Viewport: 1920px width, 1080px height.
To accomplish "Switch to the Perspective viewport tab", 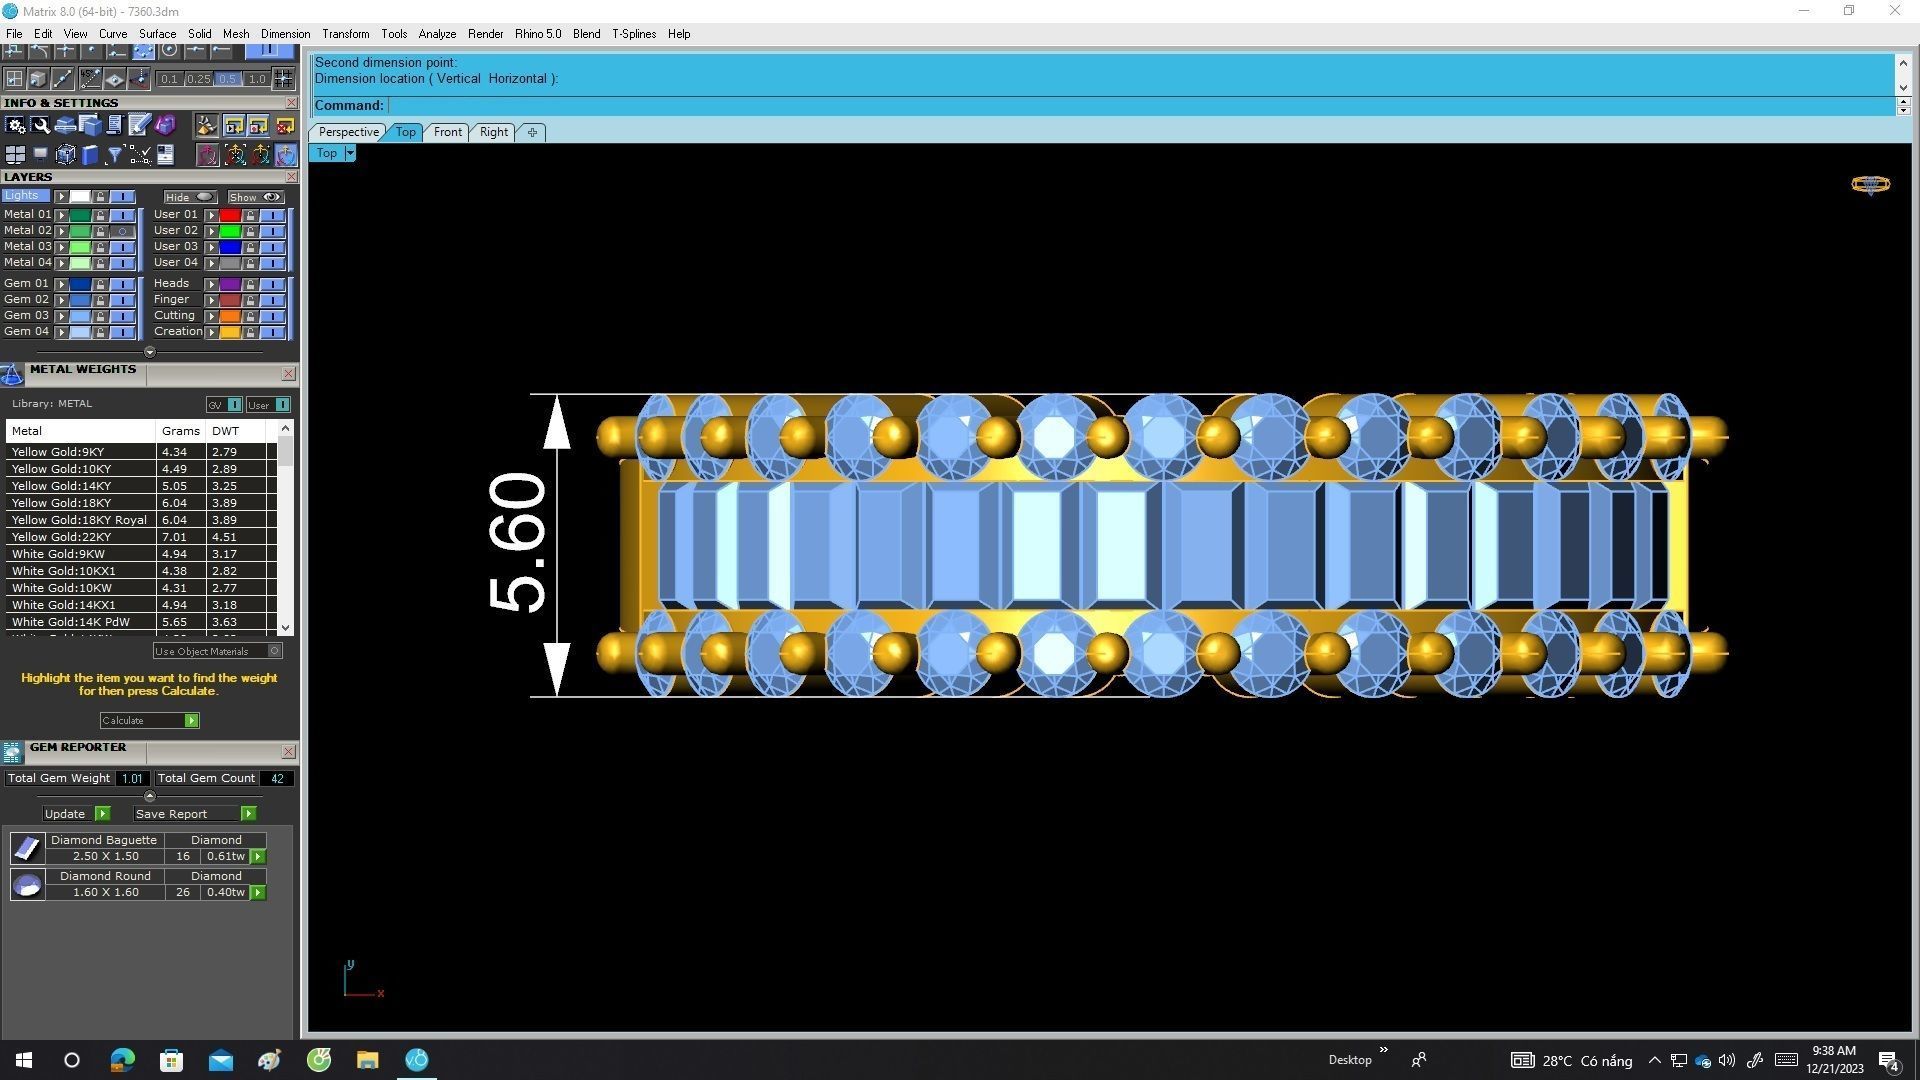I will click(348, 132).
